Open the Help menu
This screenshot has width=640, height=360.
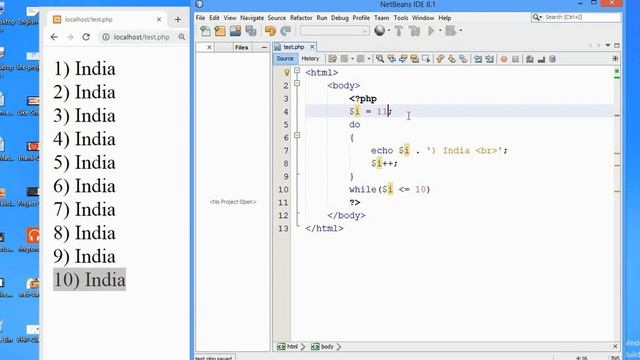click(x=444, y=18)
